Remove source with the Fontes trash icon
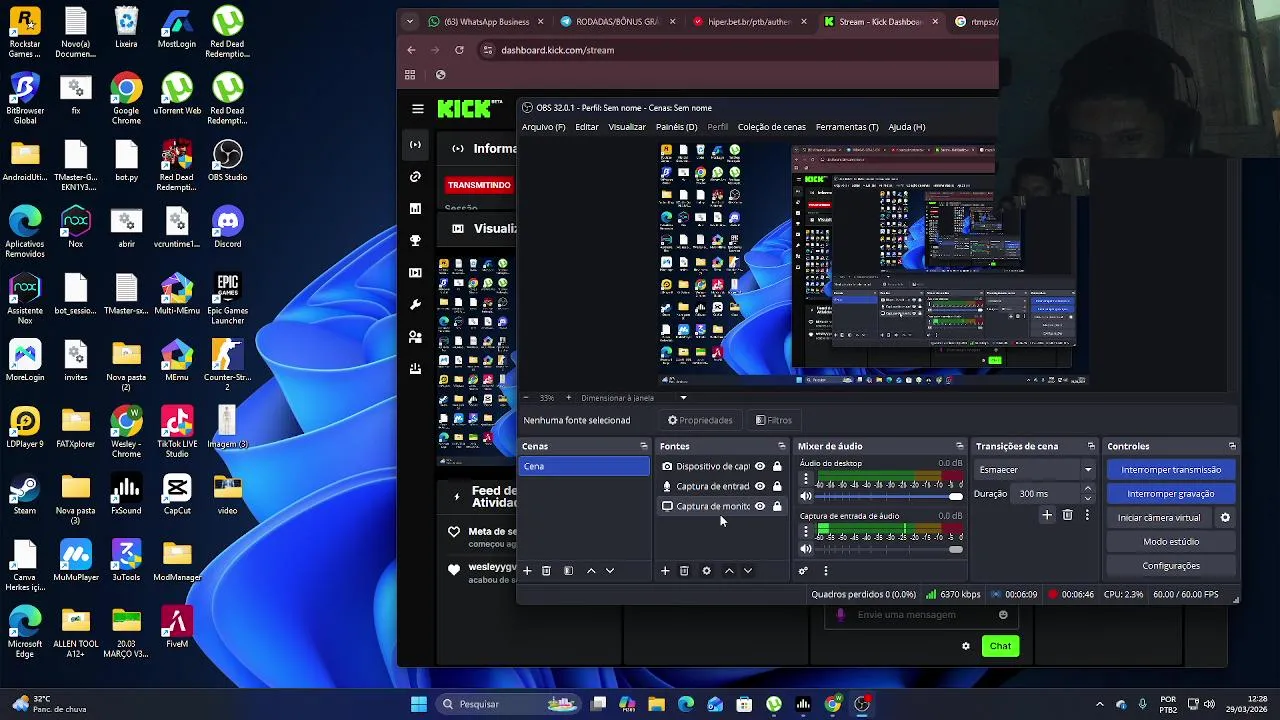 [684, 571]
